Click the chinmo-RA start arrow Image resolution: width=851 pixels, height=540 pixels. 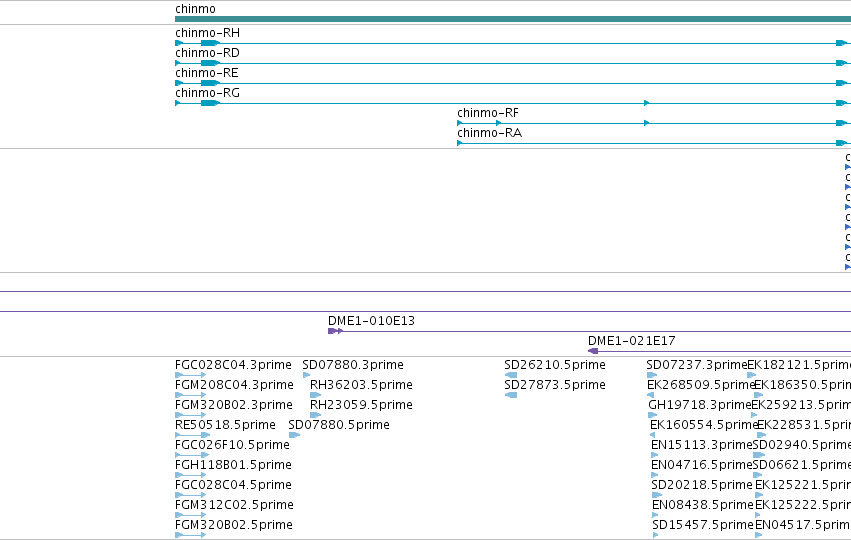(x=460, y=143)
